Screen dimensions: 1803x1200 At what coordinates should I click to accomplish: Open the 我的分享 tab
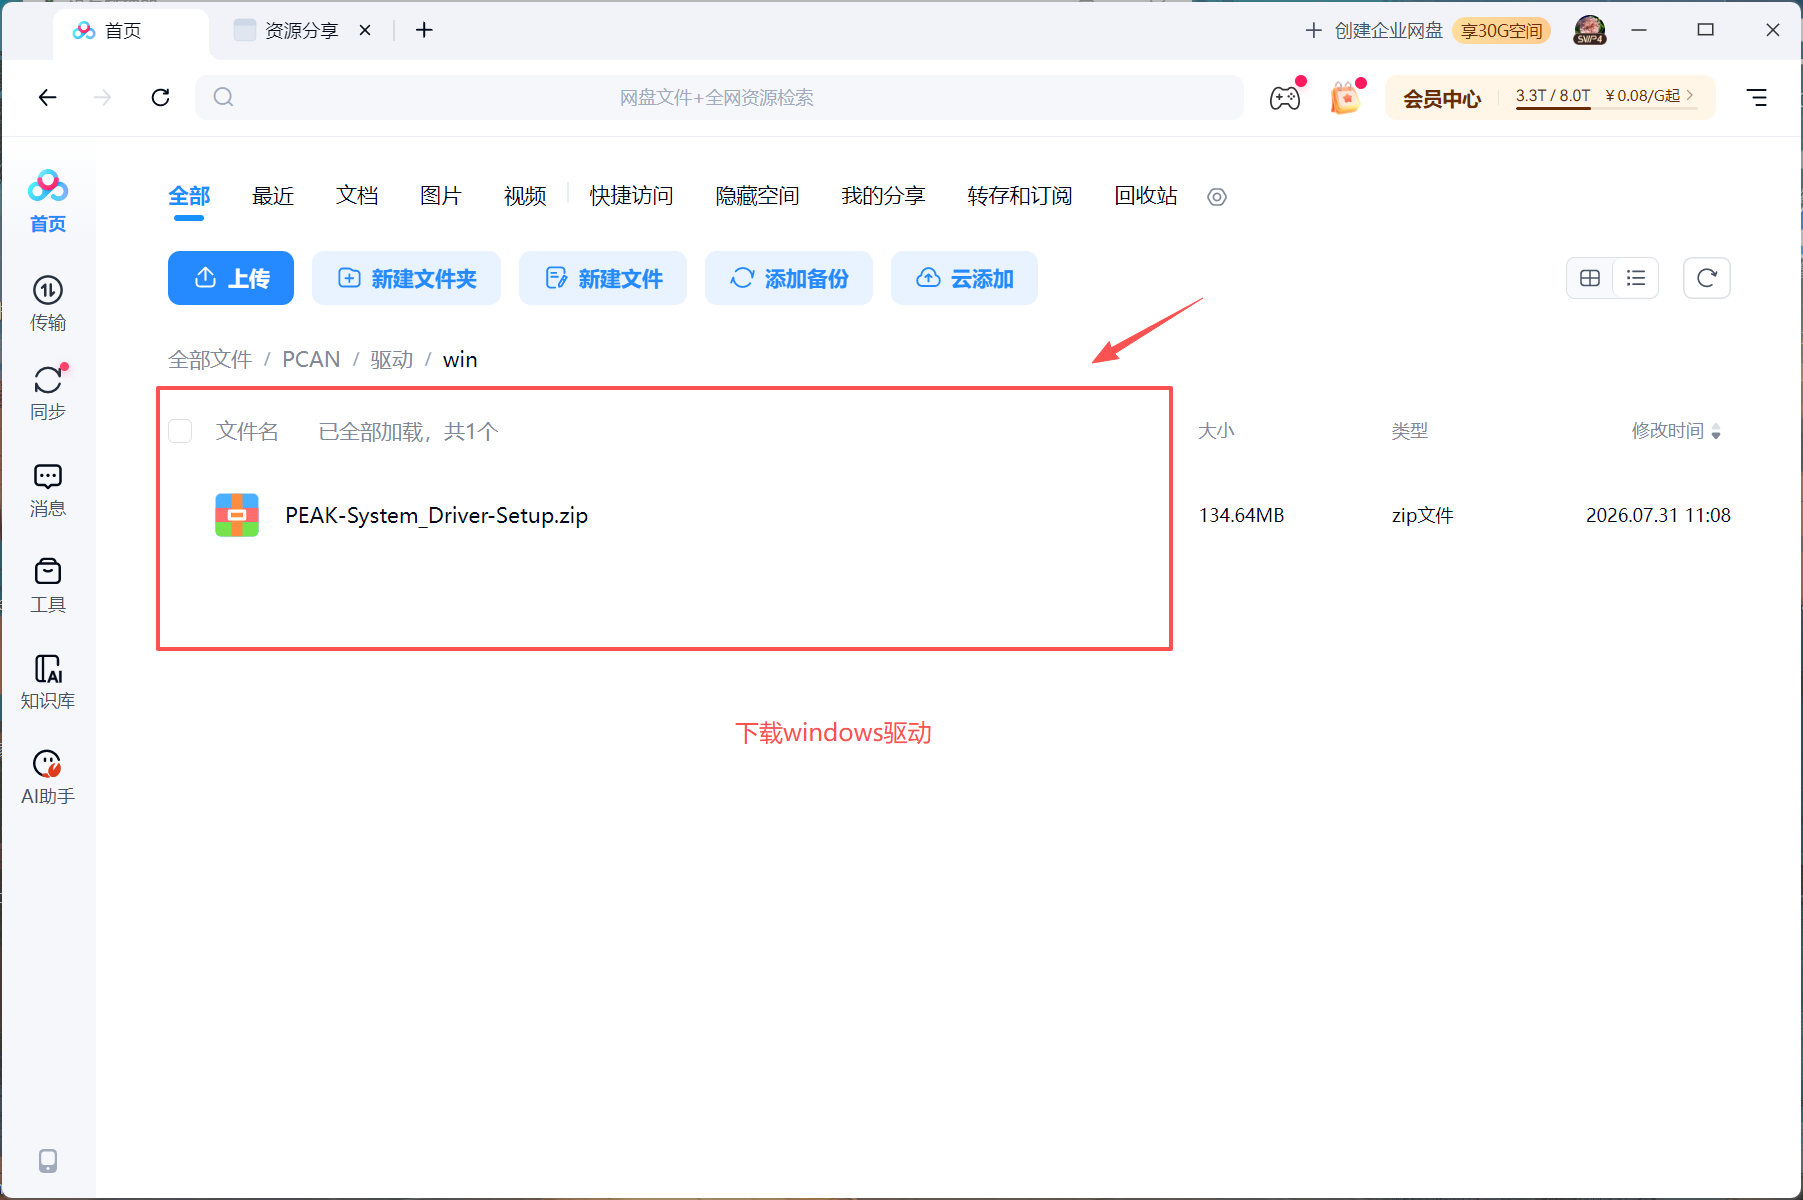[883, 196]
